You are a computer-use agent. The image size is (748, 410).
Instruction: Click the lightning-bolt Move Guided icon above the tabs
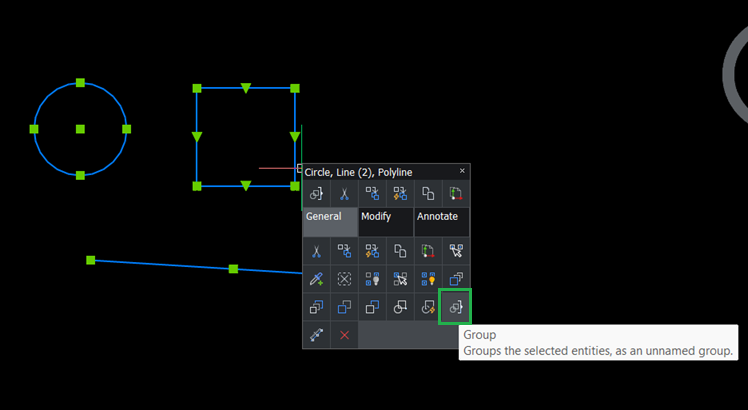coord(400,194)
